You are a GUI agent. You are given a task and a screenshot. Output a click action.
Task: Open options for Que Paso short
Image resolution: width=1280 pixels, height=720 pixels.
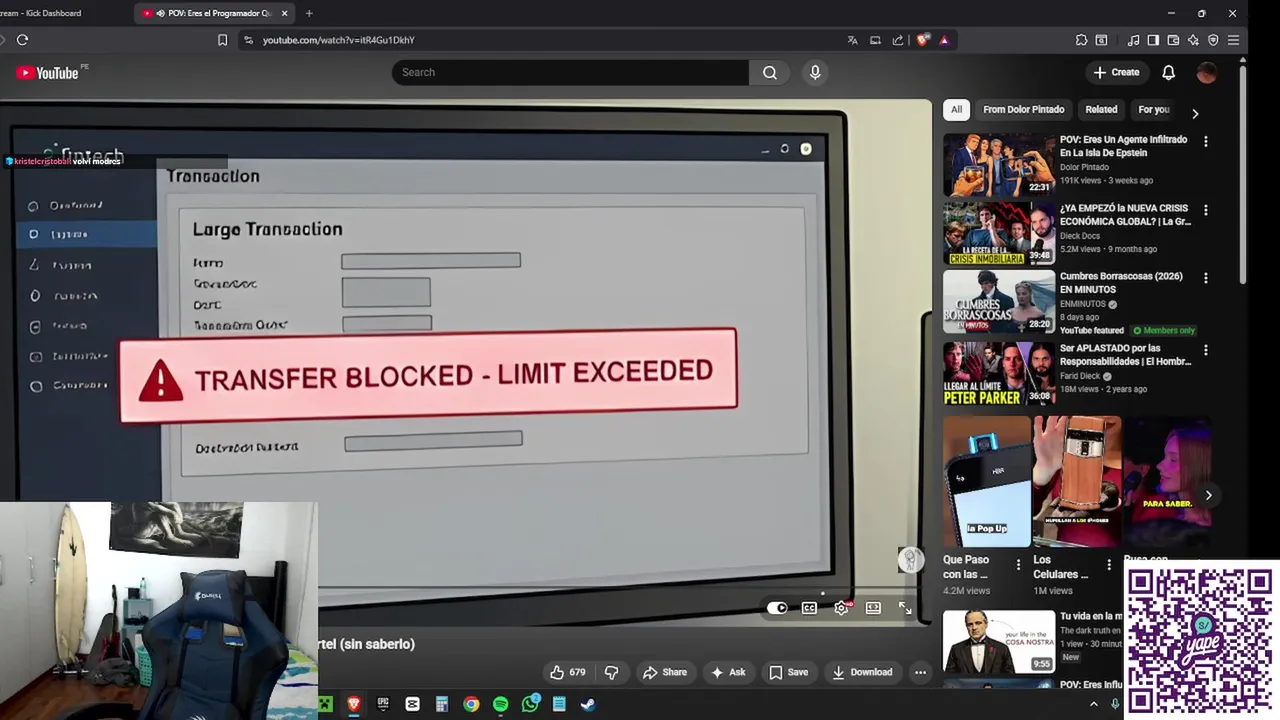[x=1018, y=565]
